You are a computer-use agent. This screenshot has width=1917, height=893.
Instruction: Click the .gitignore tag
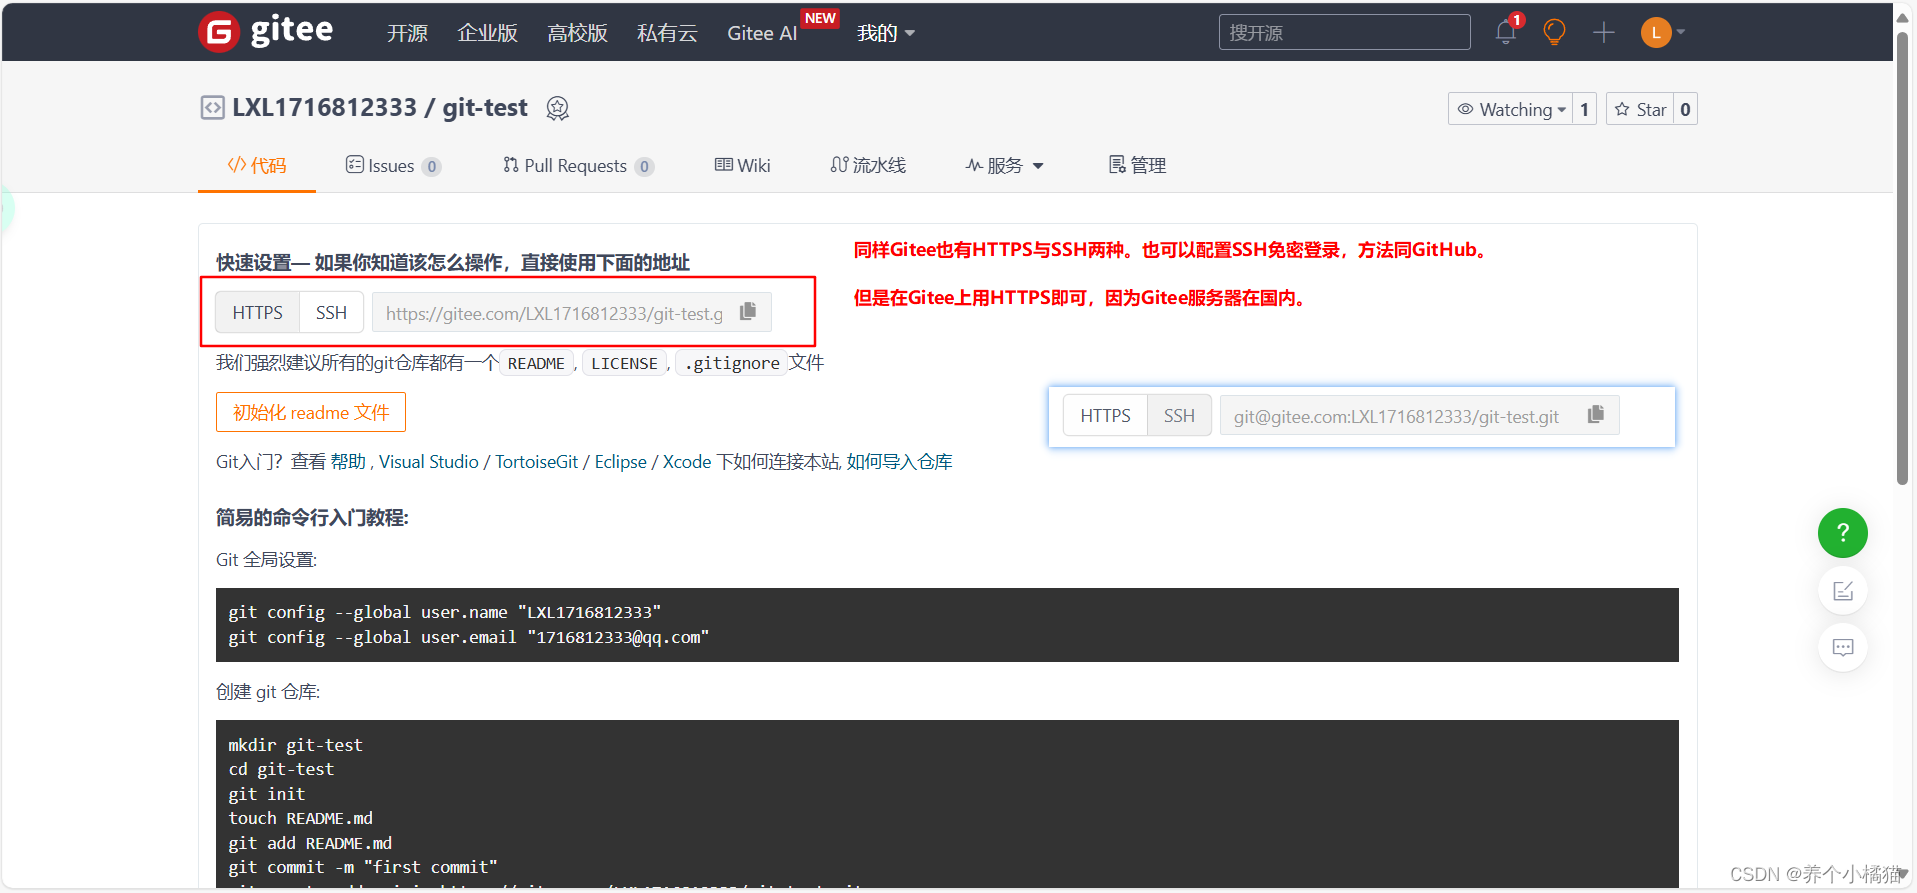(732, 363)
